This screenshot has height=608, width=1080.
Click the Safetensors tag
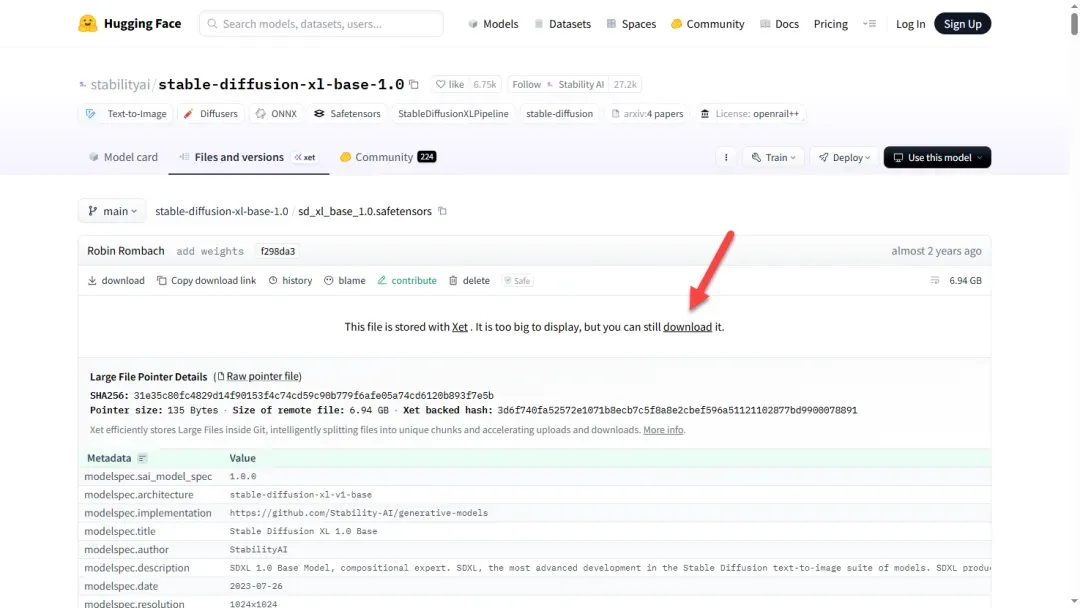347,114
